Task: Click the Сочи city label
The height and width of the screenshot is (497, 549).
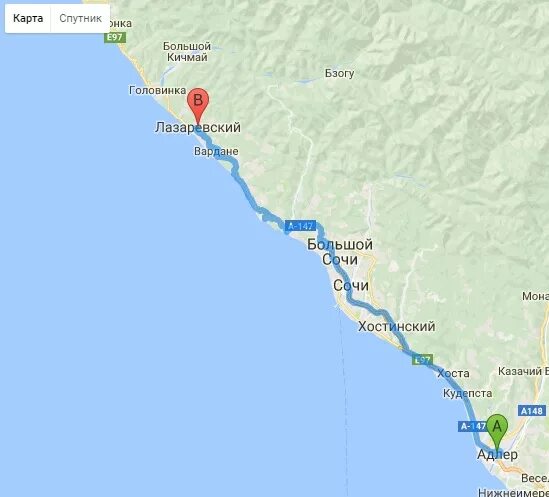Action: click(350, 286)
